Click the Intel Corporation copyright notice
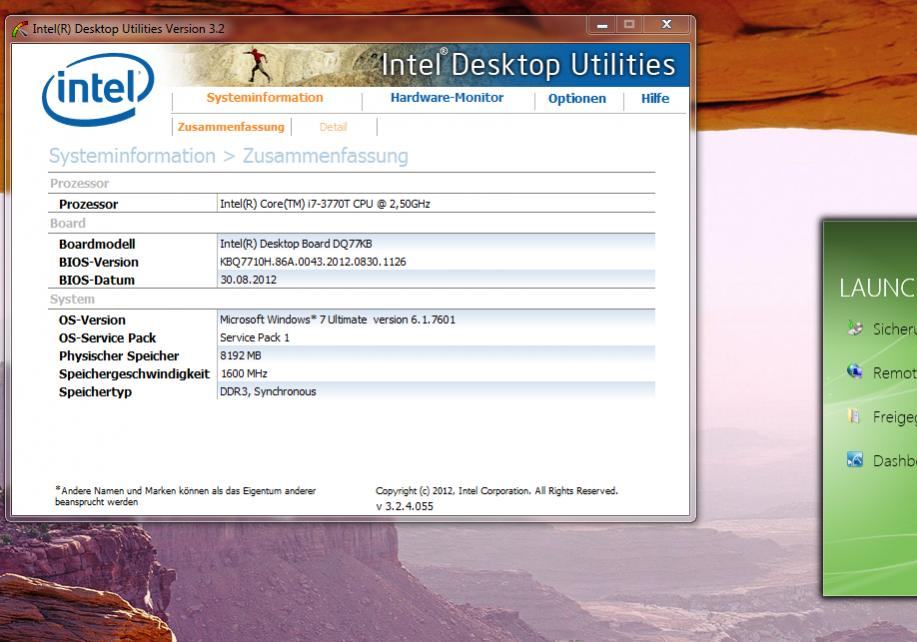 point(497,491)
